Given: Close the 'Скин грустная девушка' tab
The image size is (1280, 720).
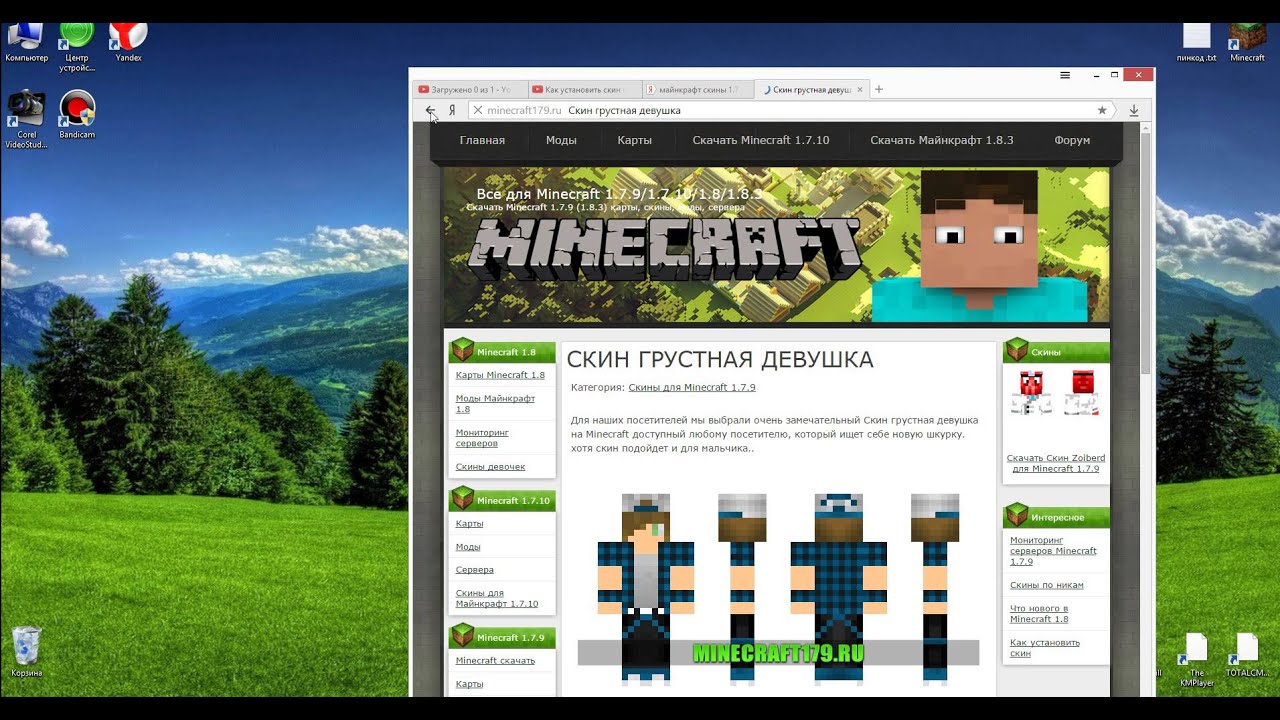Looking at the screenshot, I should click(x=861, y=90).
